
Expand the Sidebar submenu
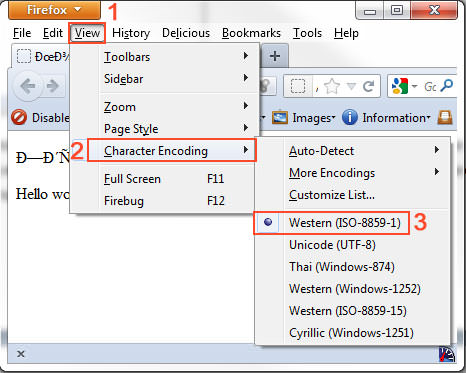click(164, 79)
